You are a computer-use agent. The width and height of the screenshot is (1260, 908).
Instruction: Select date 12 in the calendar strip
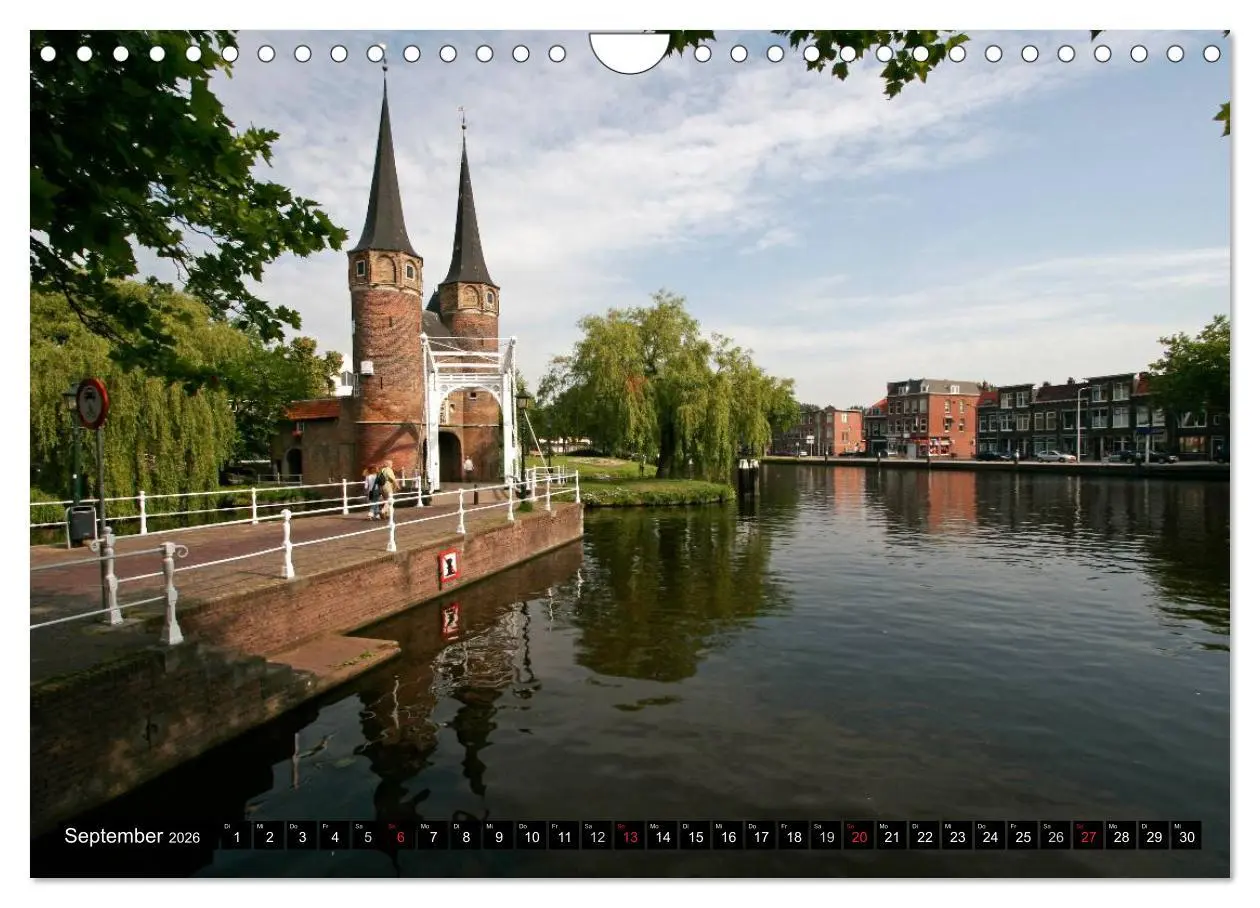[597, 836]
